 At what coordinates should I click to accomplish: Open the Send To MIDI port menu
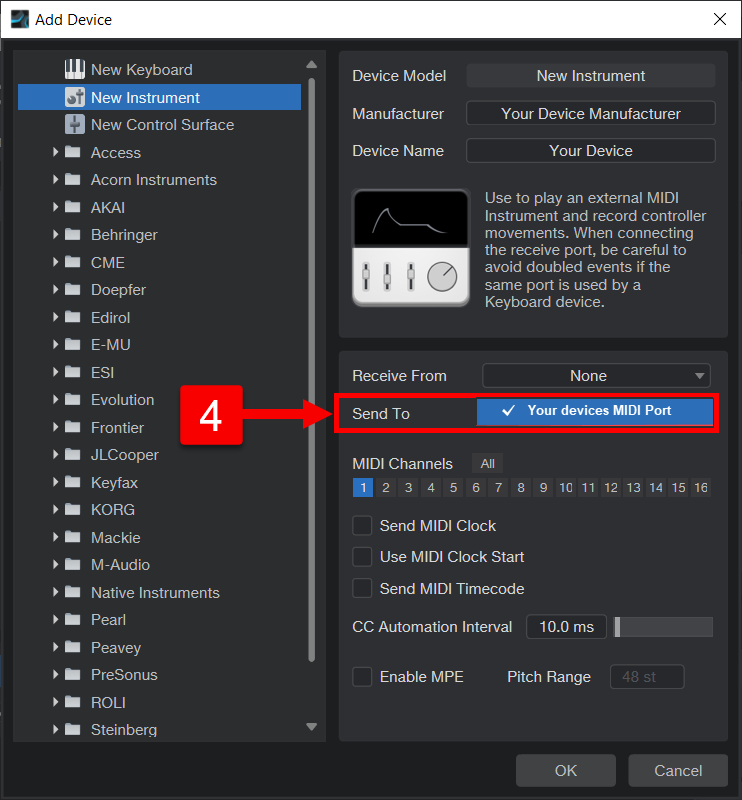595,412
